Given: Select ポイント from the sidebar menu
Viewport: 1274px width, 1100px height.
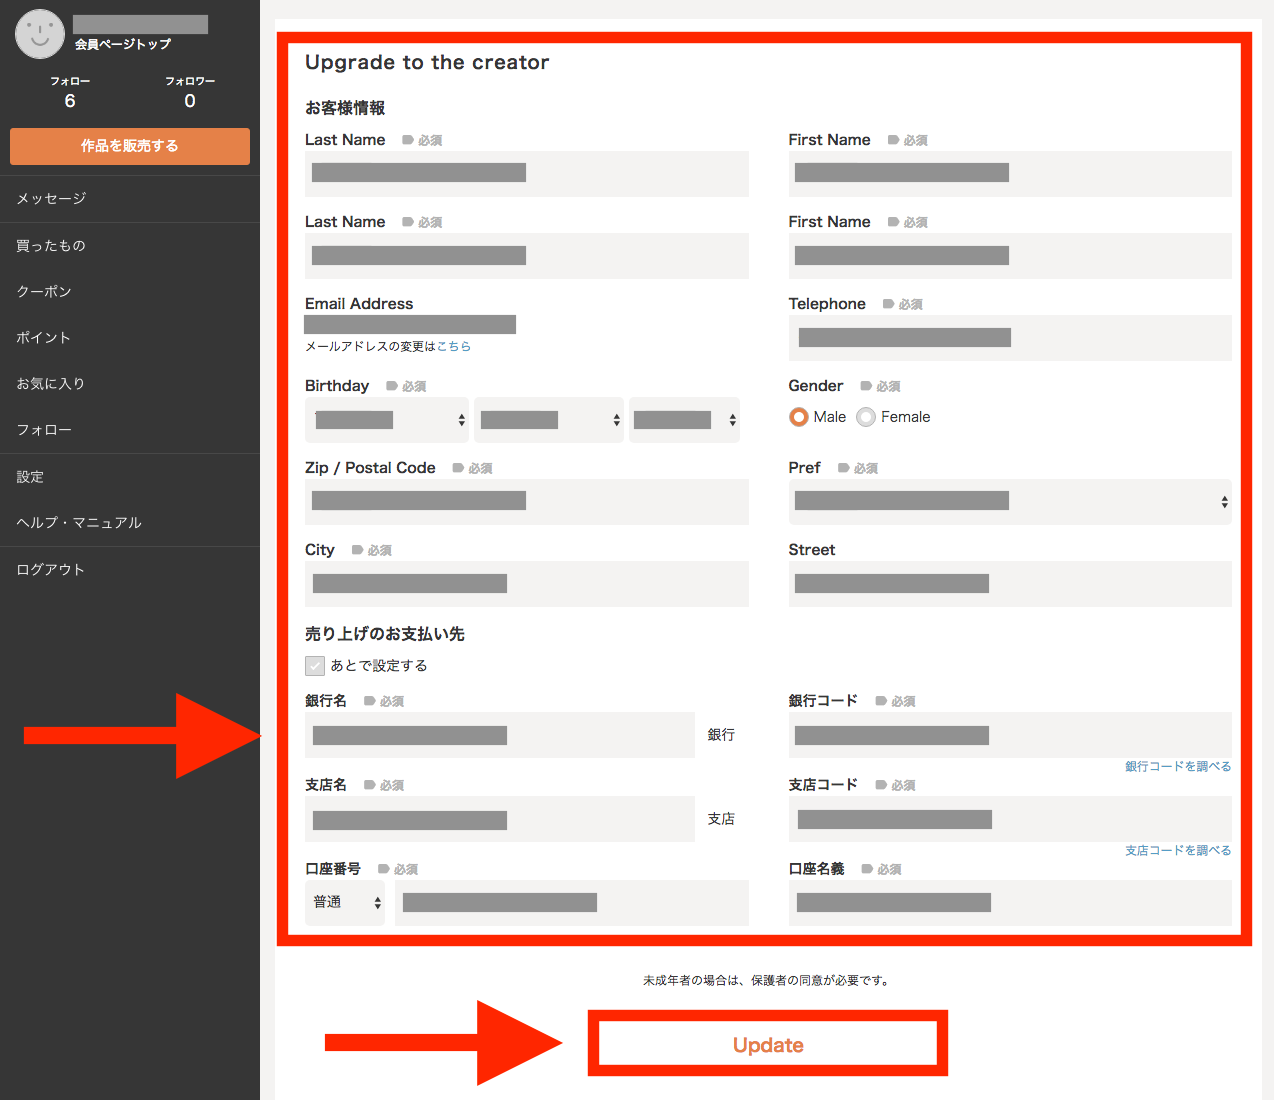Looking at the screenshot, I should (44, 338).
